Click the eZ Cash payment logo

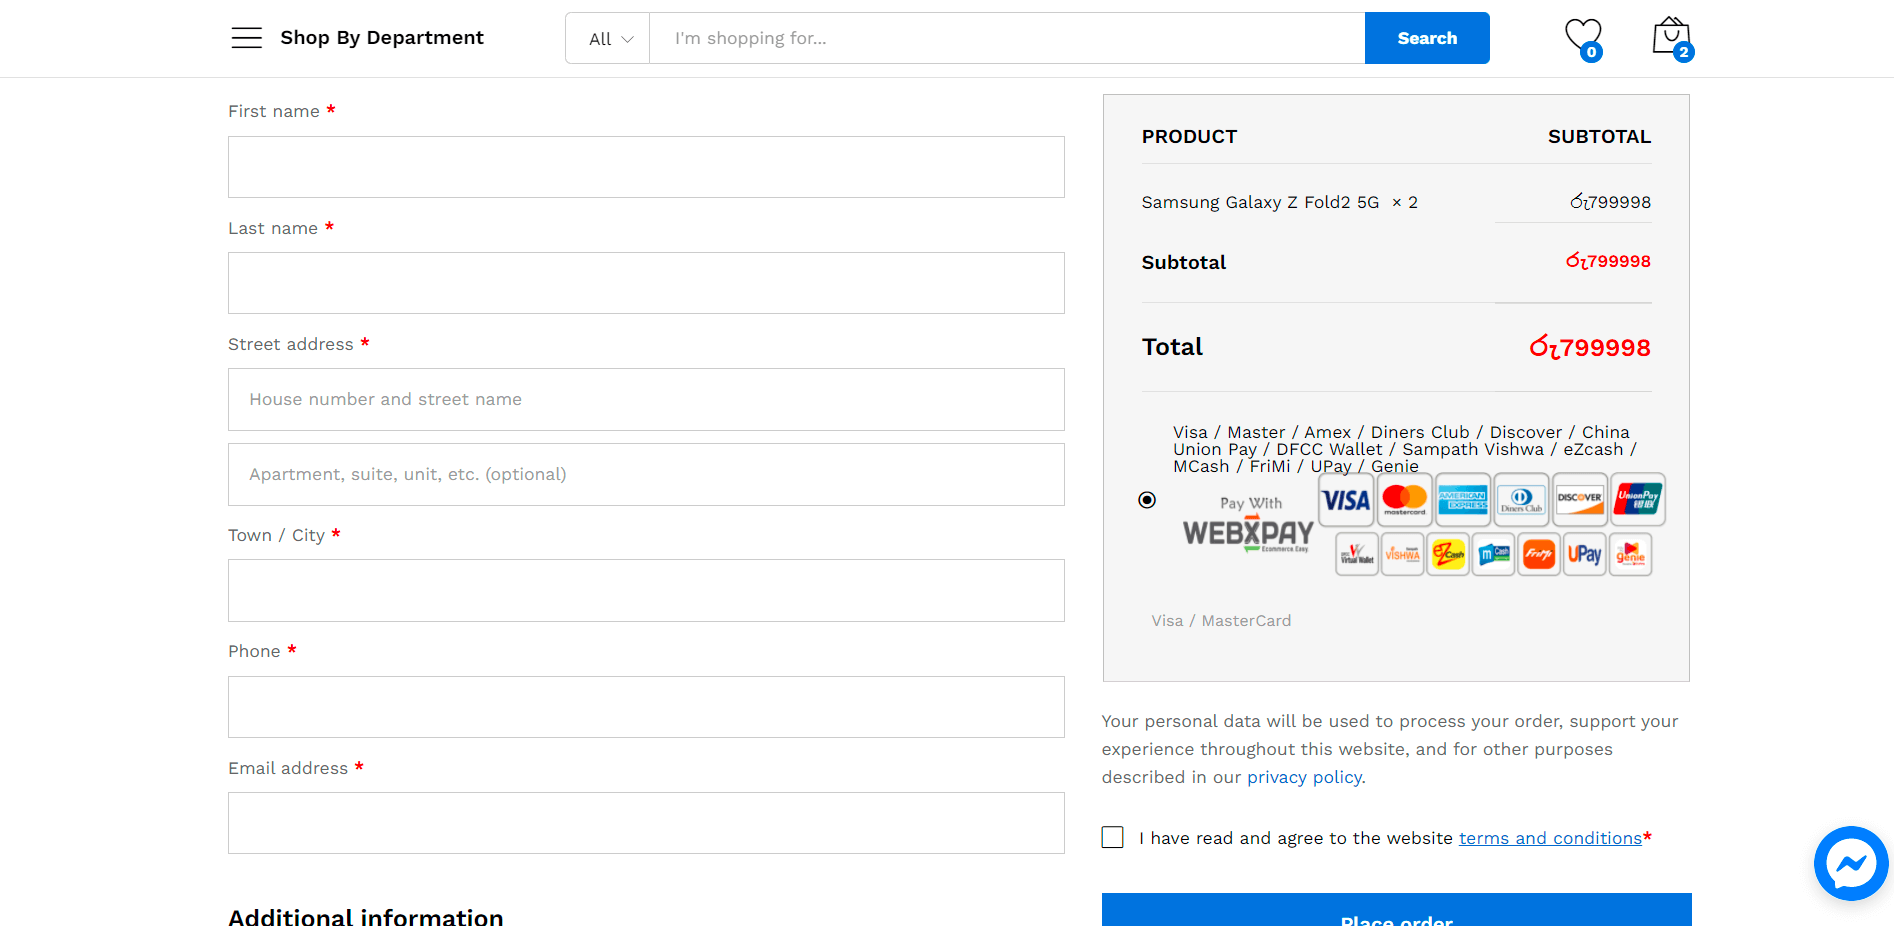tap(1447, 554)
